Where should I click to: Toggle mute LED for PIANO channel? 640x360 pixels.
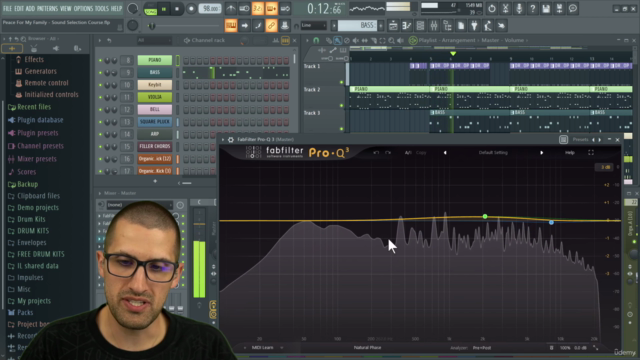(100, 60)
